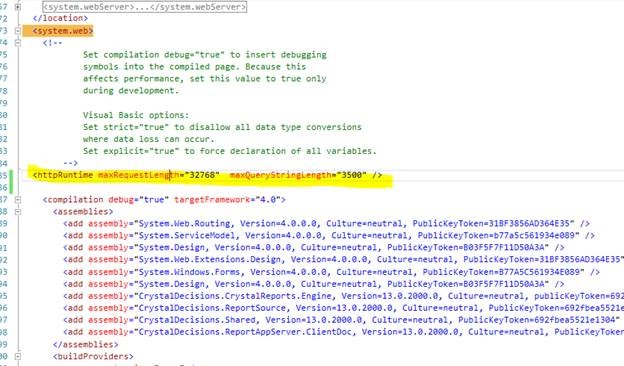This screenshot has height=366, width=624.
Task: Click the CrystalDecisions.ReportAppServer.ClientDoc assembly name
Action: click(x=245, y=332)
